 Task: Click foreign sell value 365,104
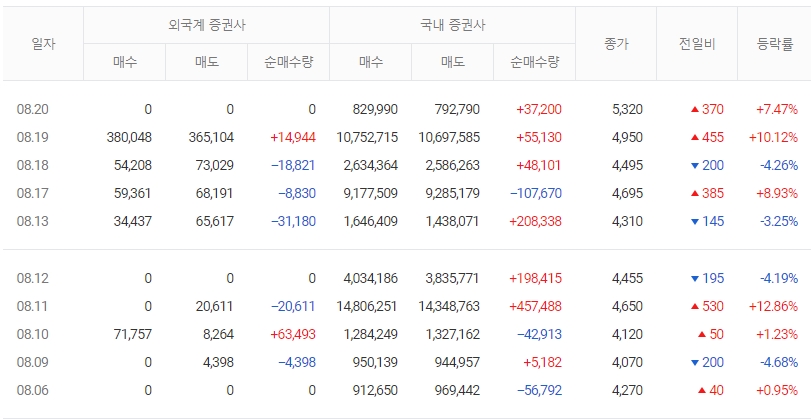pyautogui.click(x=211, y=137)
